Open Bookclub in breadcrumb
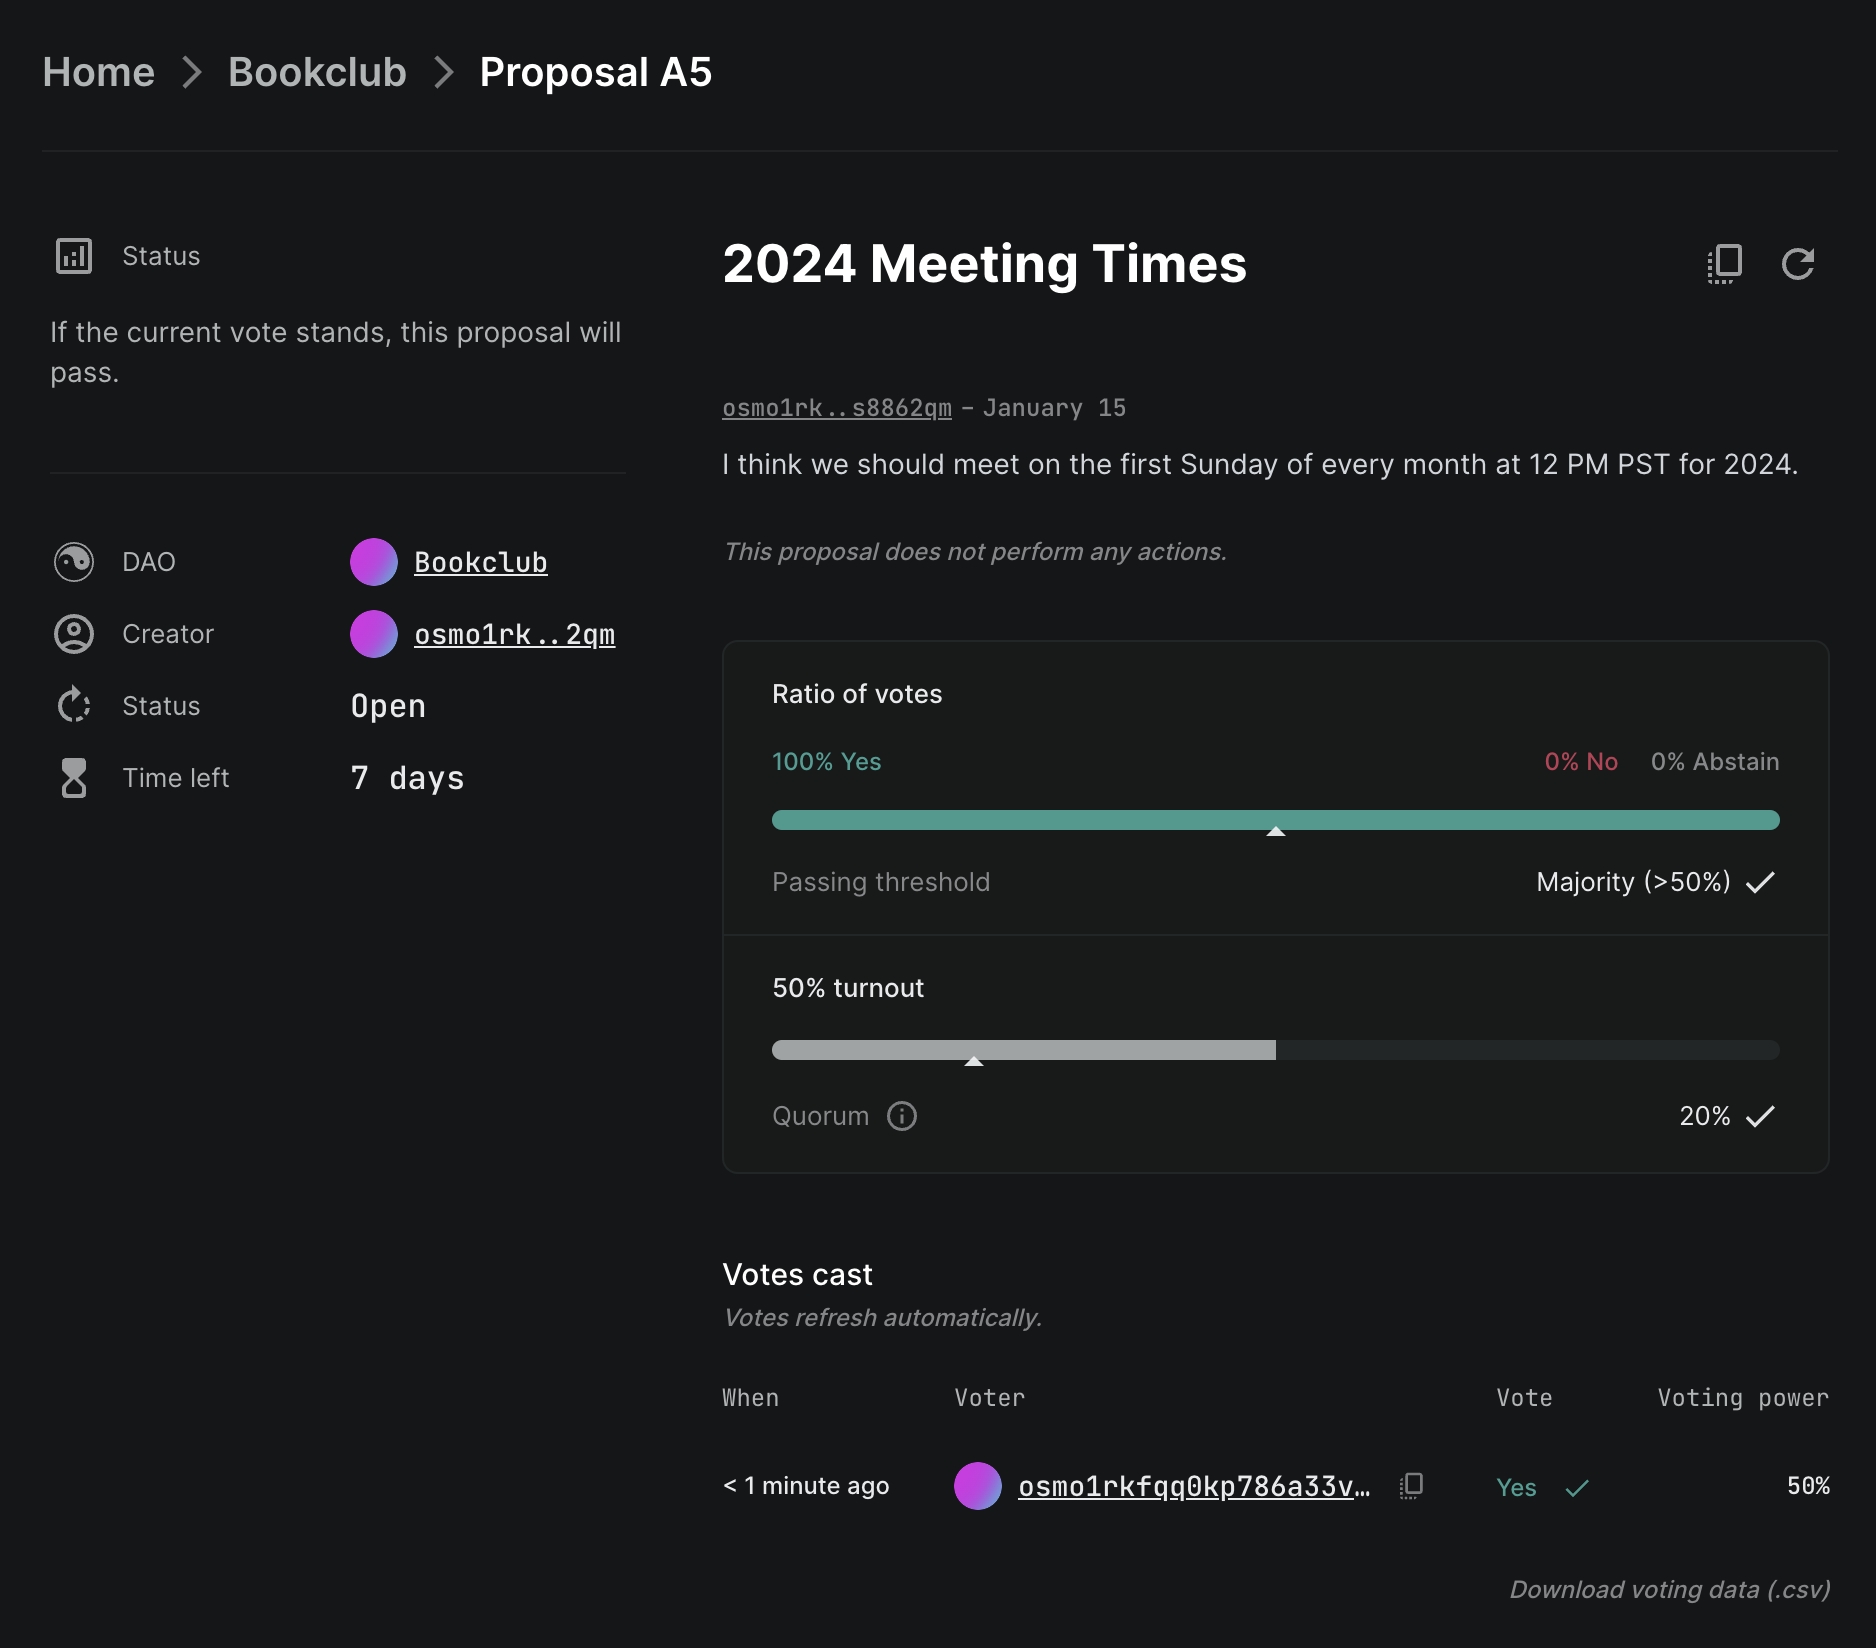The width and height of the screenshot is (1876, 1648). (317, 72)
